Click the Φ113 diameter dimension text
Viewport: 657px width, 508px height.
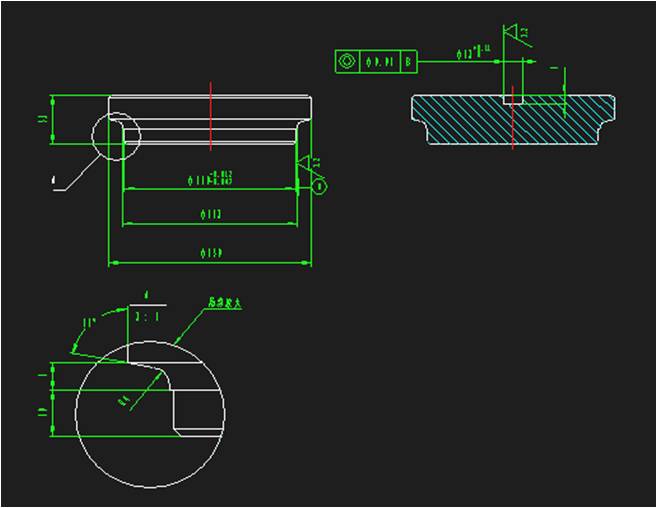211,215
